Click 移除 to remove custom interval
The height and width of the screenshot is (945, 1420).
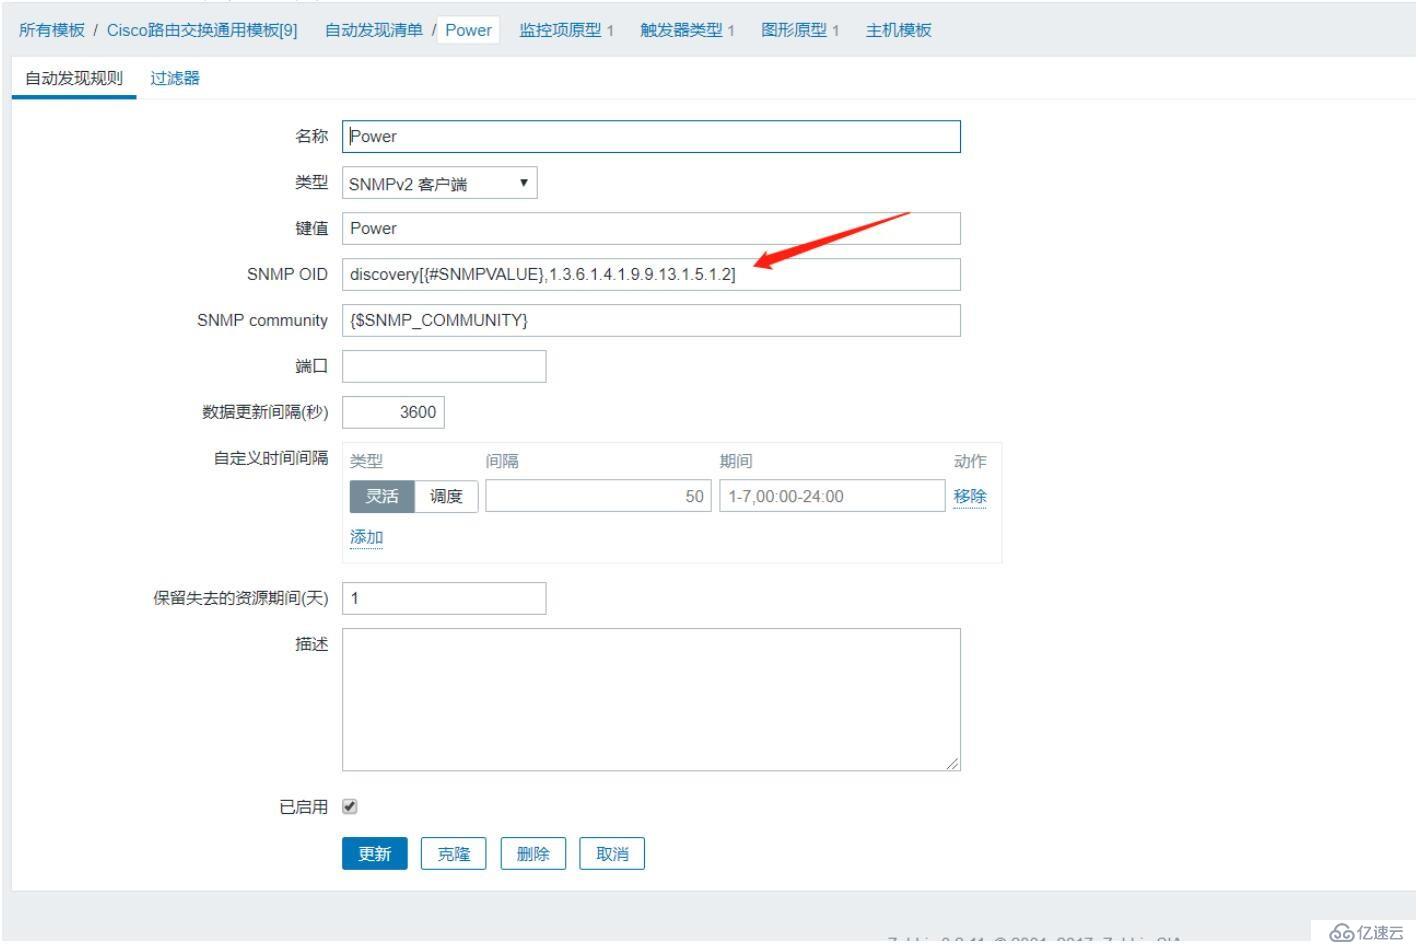970,496
